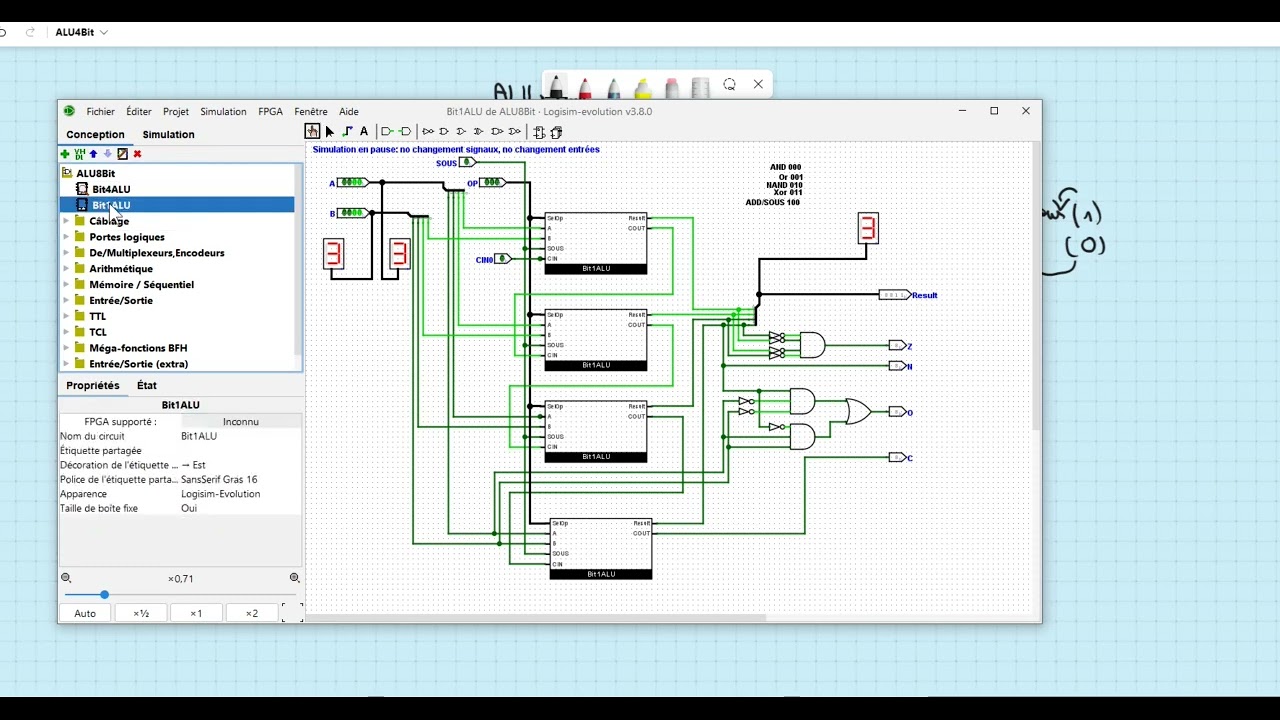The height and width of the screenshot is (720, 1280).
Task: Select Bit4ALU circuit in project tree
Action: click(111, 189)
